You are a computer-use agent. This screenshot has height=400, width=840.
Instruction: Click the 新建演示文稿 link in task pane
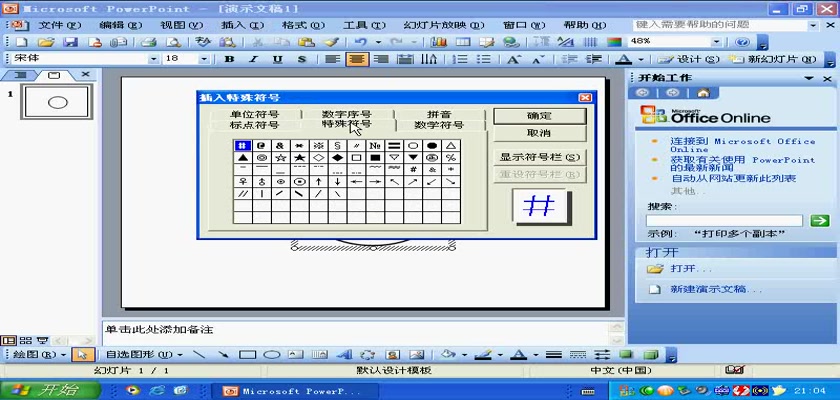click(716, 289)
